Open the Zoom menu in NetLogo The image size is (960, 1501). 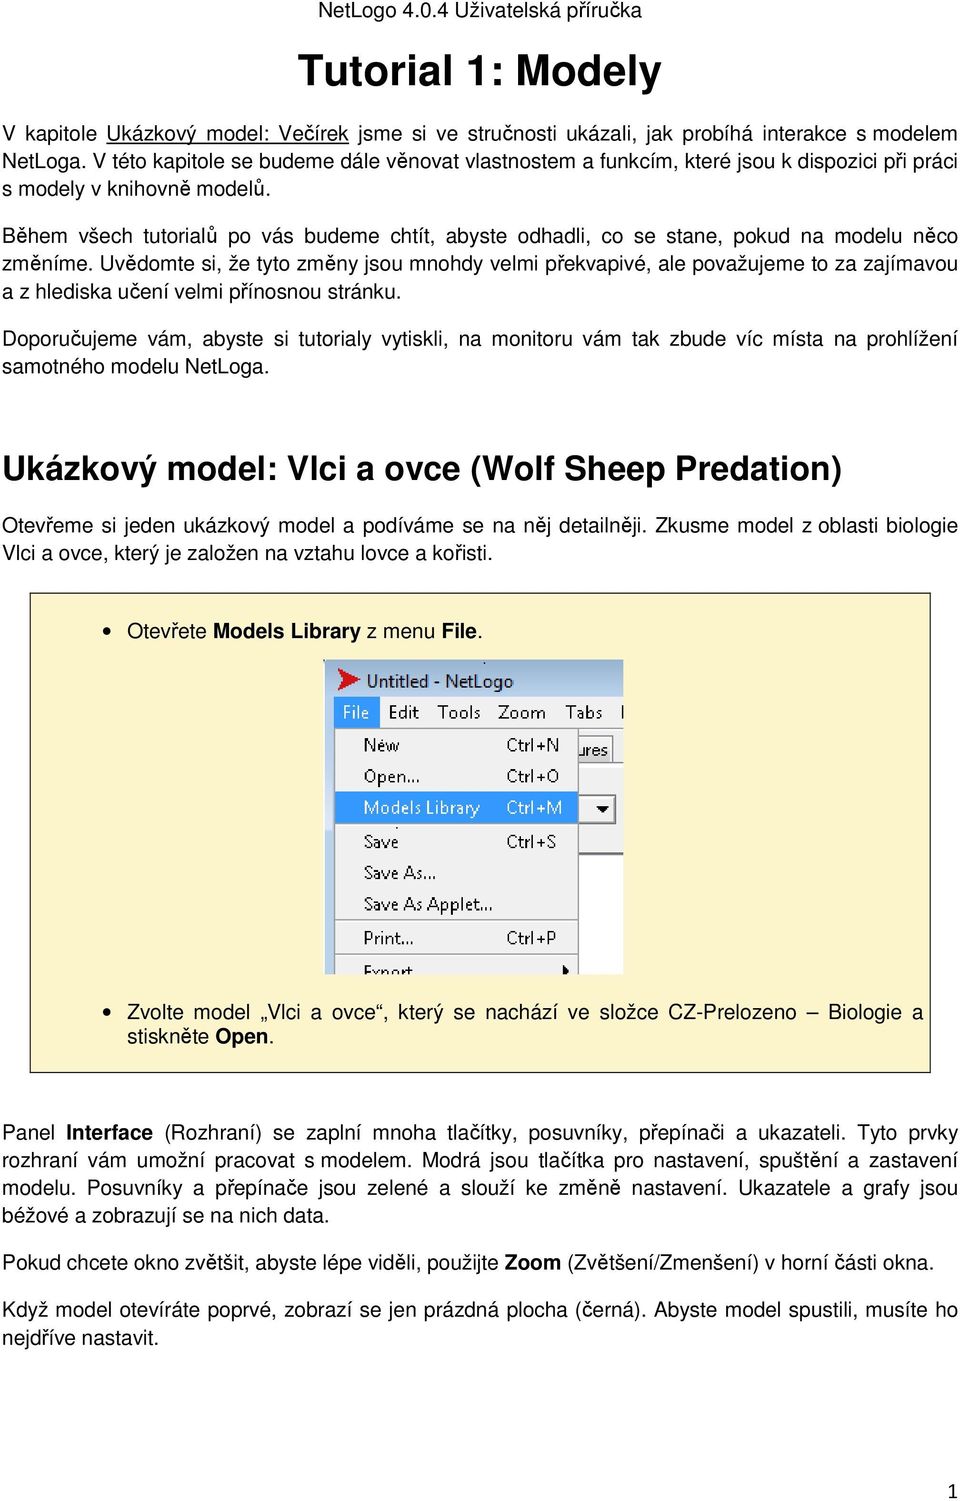coord(522,712)
